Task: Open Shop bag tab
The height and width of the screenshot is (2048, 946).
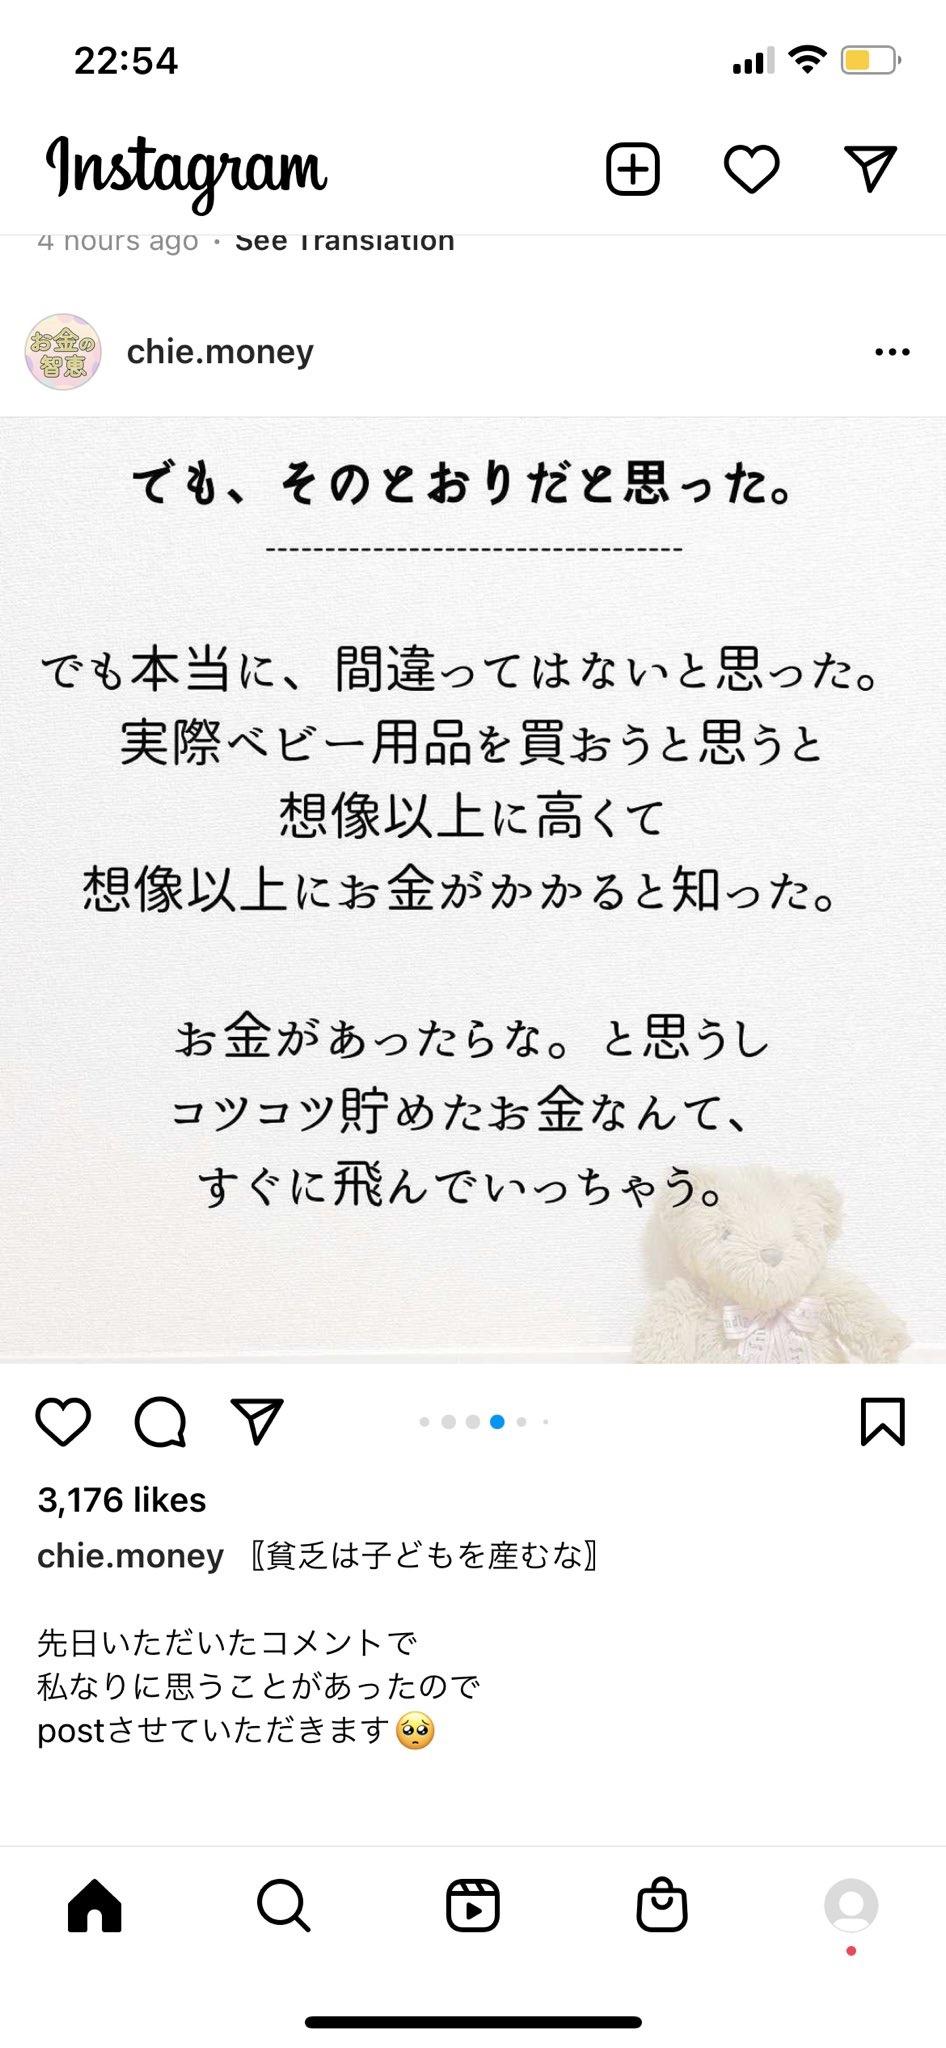Action: (x=662, y=1904)
